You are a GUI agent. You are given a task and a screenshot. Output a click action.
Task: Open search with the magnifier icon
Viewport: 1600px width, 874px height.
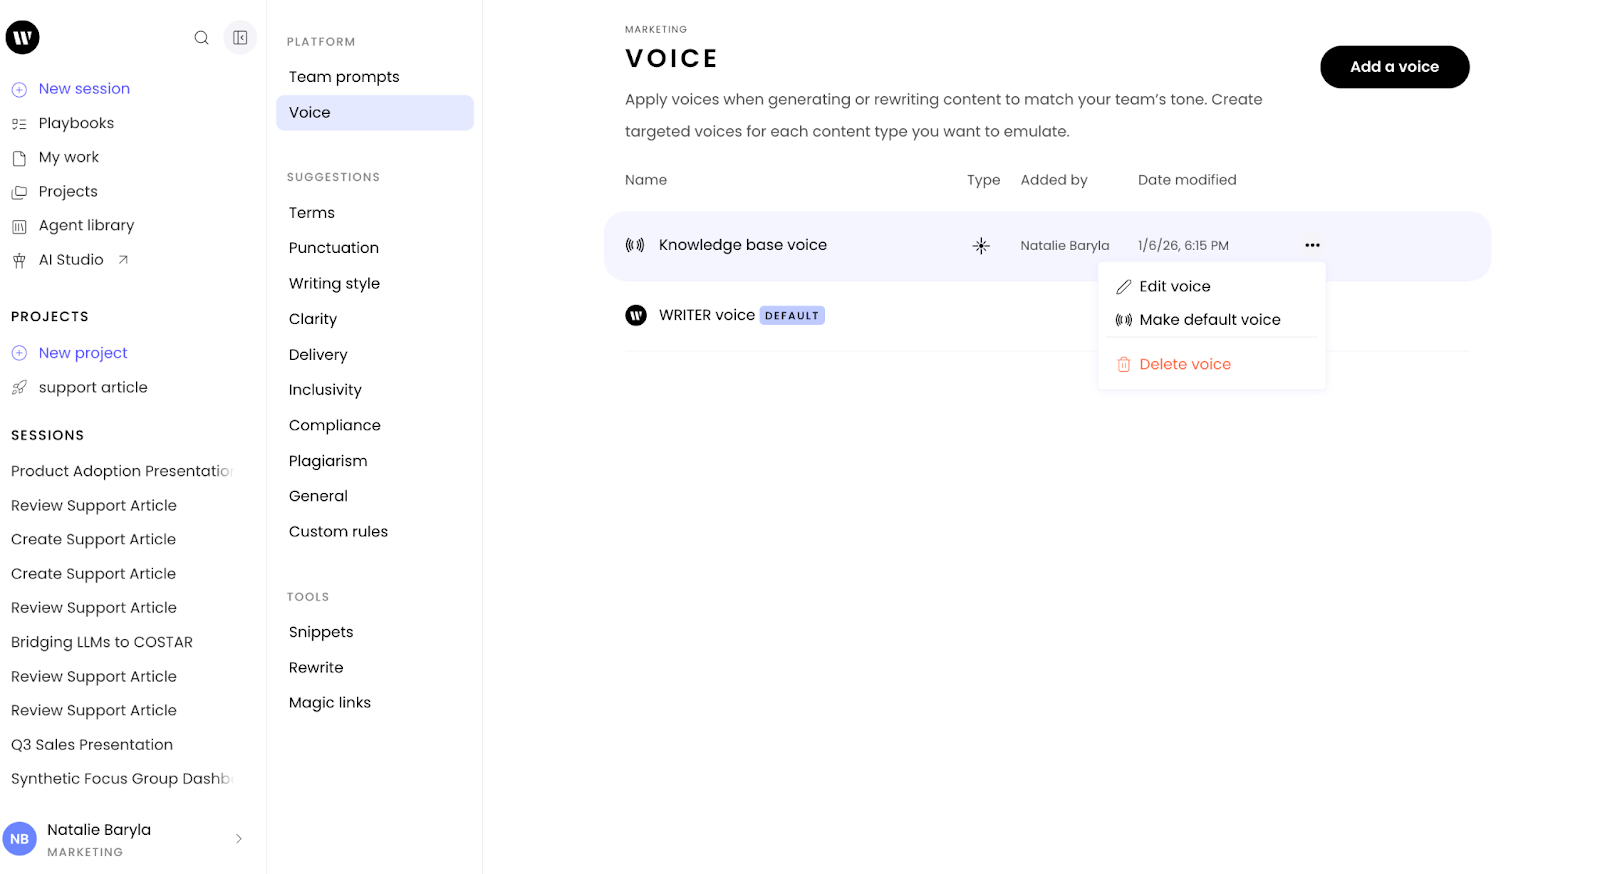[x=201, y=38]
